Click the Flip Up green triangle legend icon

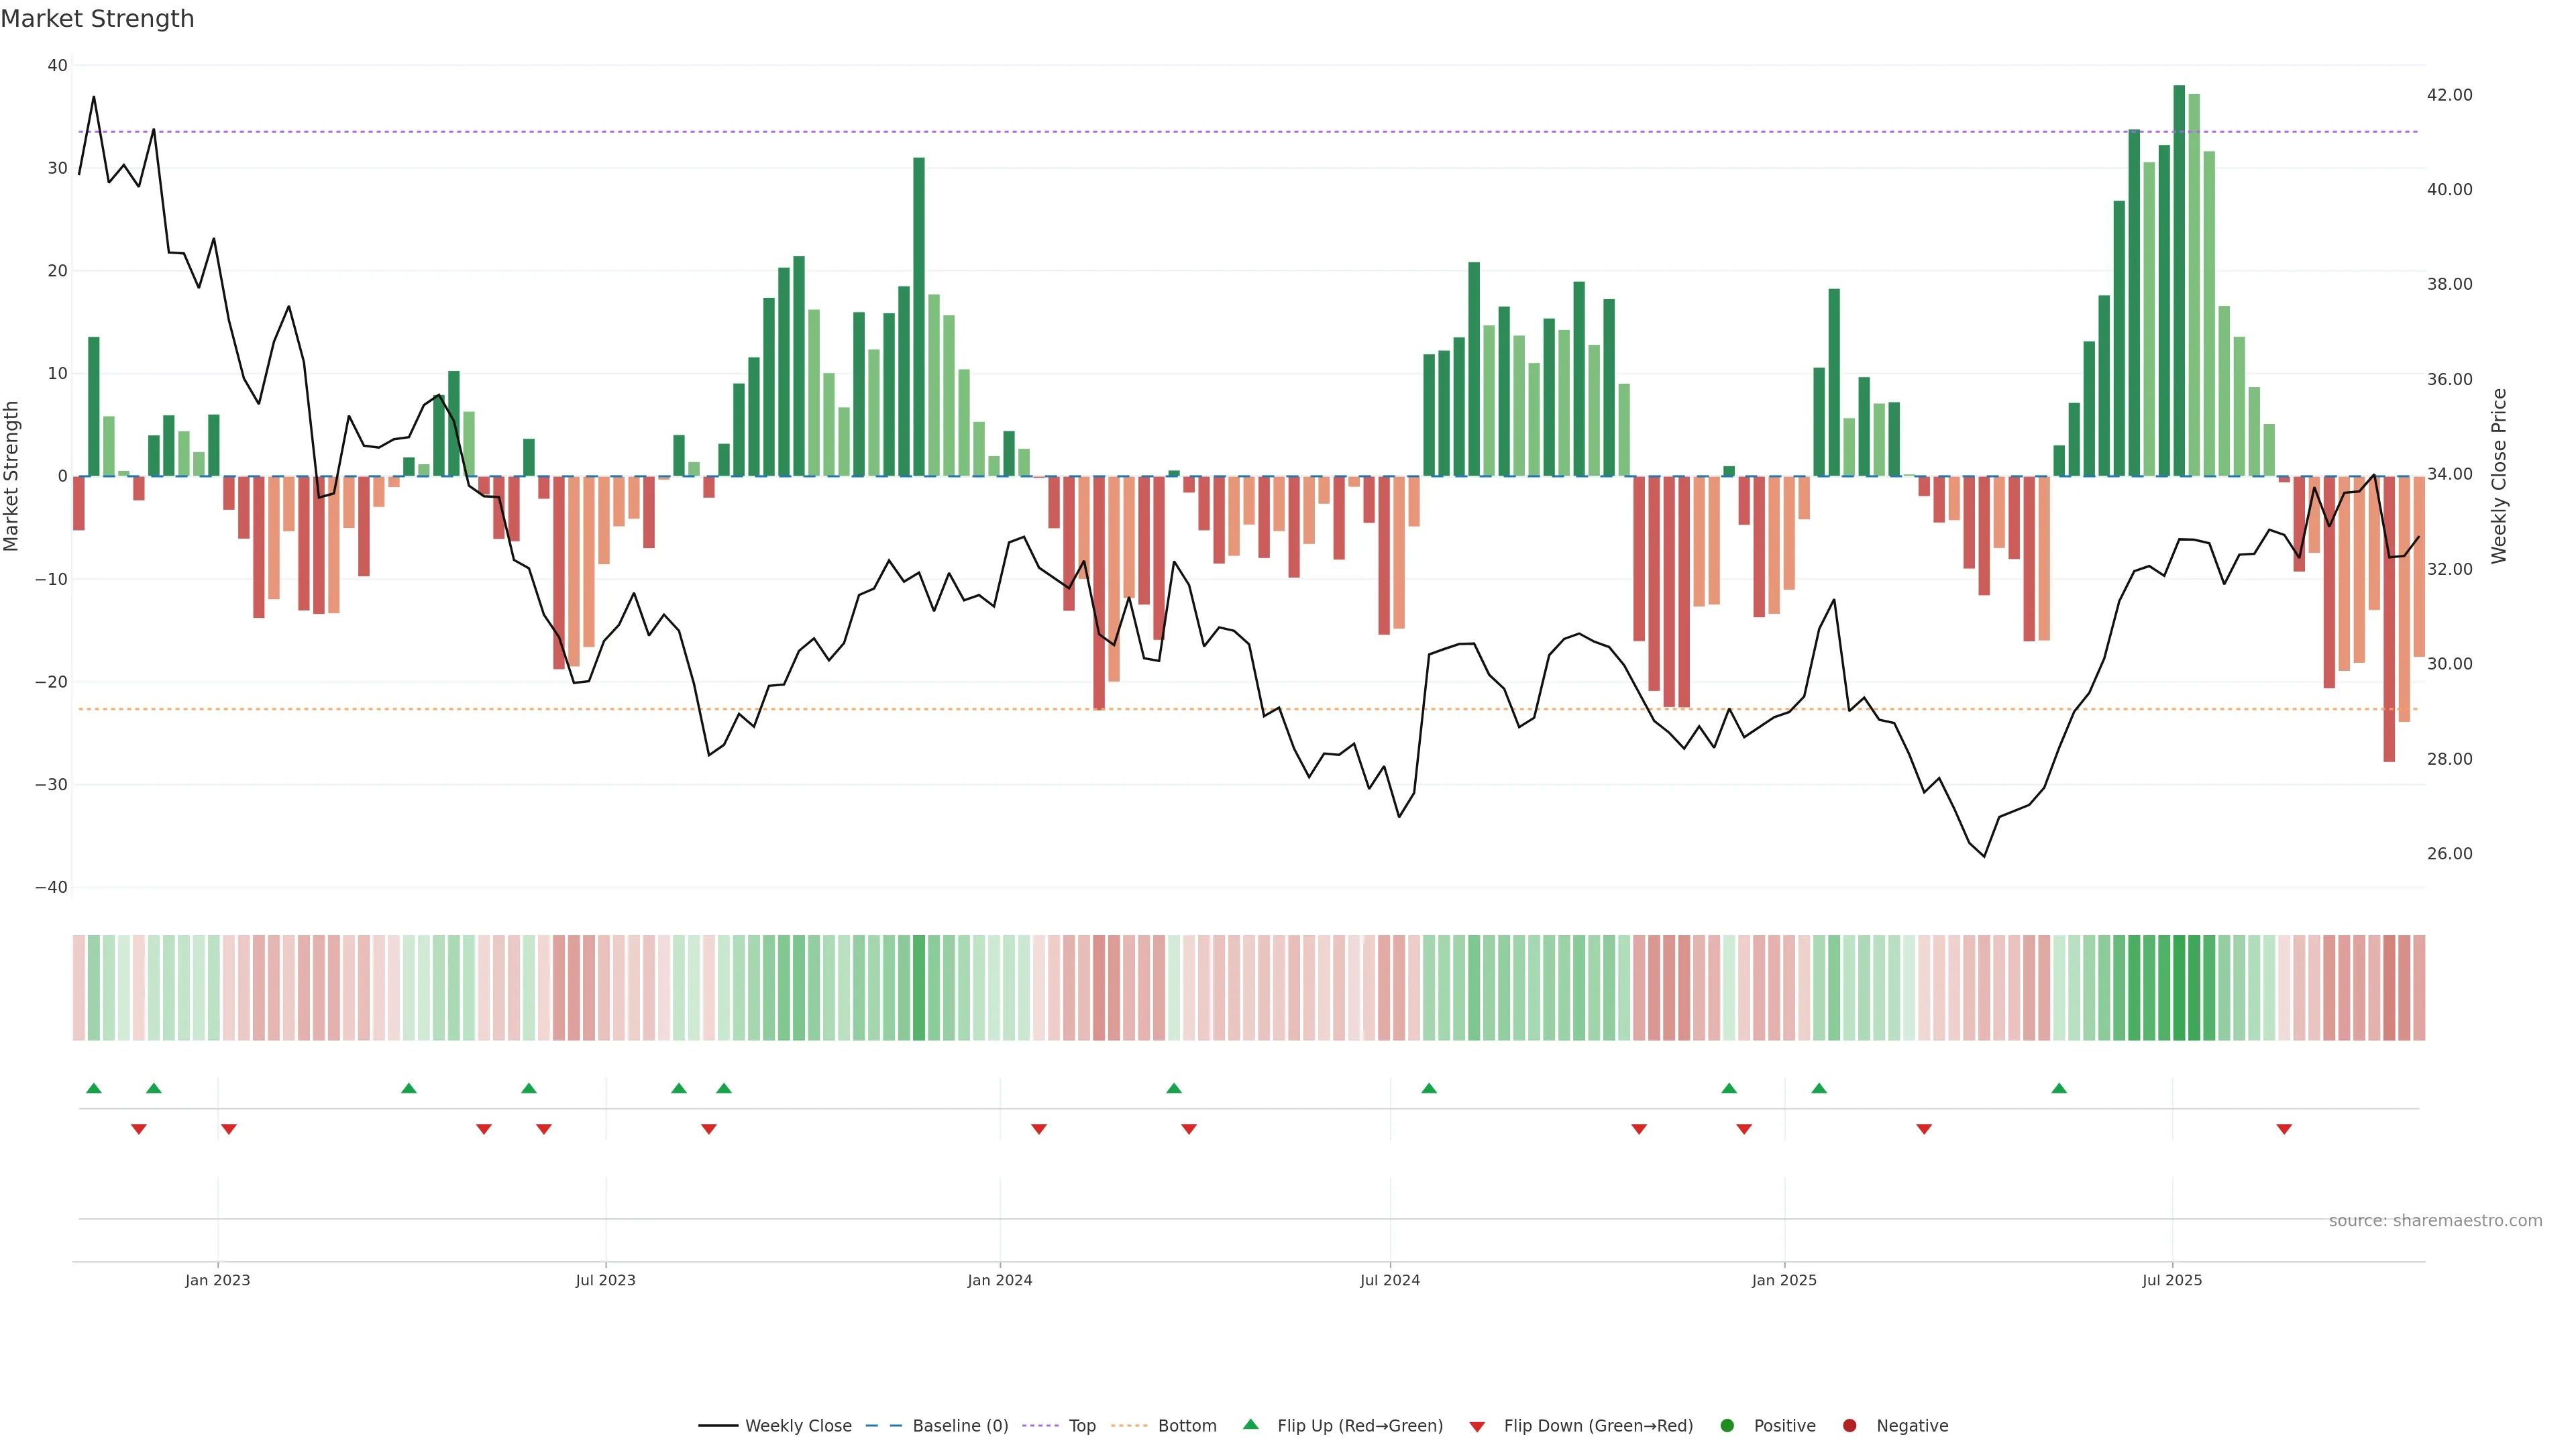coord(1250,1425)
